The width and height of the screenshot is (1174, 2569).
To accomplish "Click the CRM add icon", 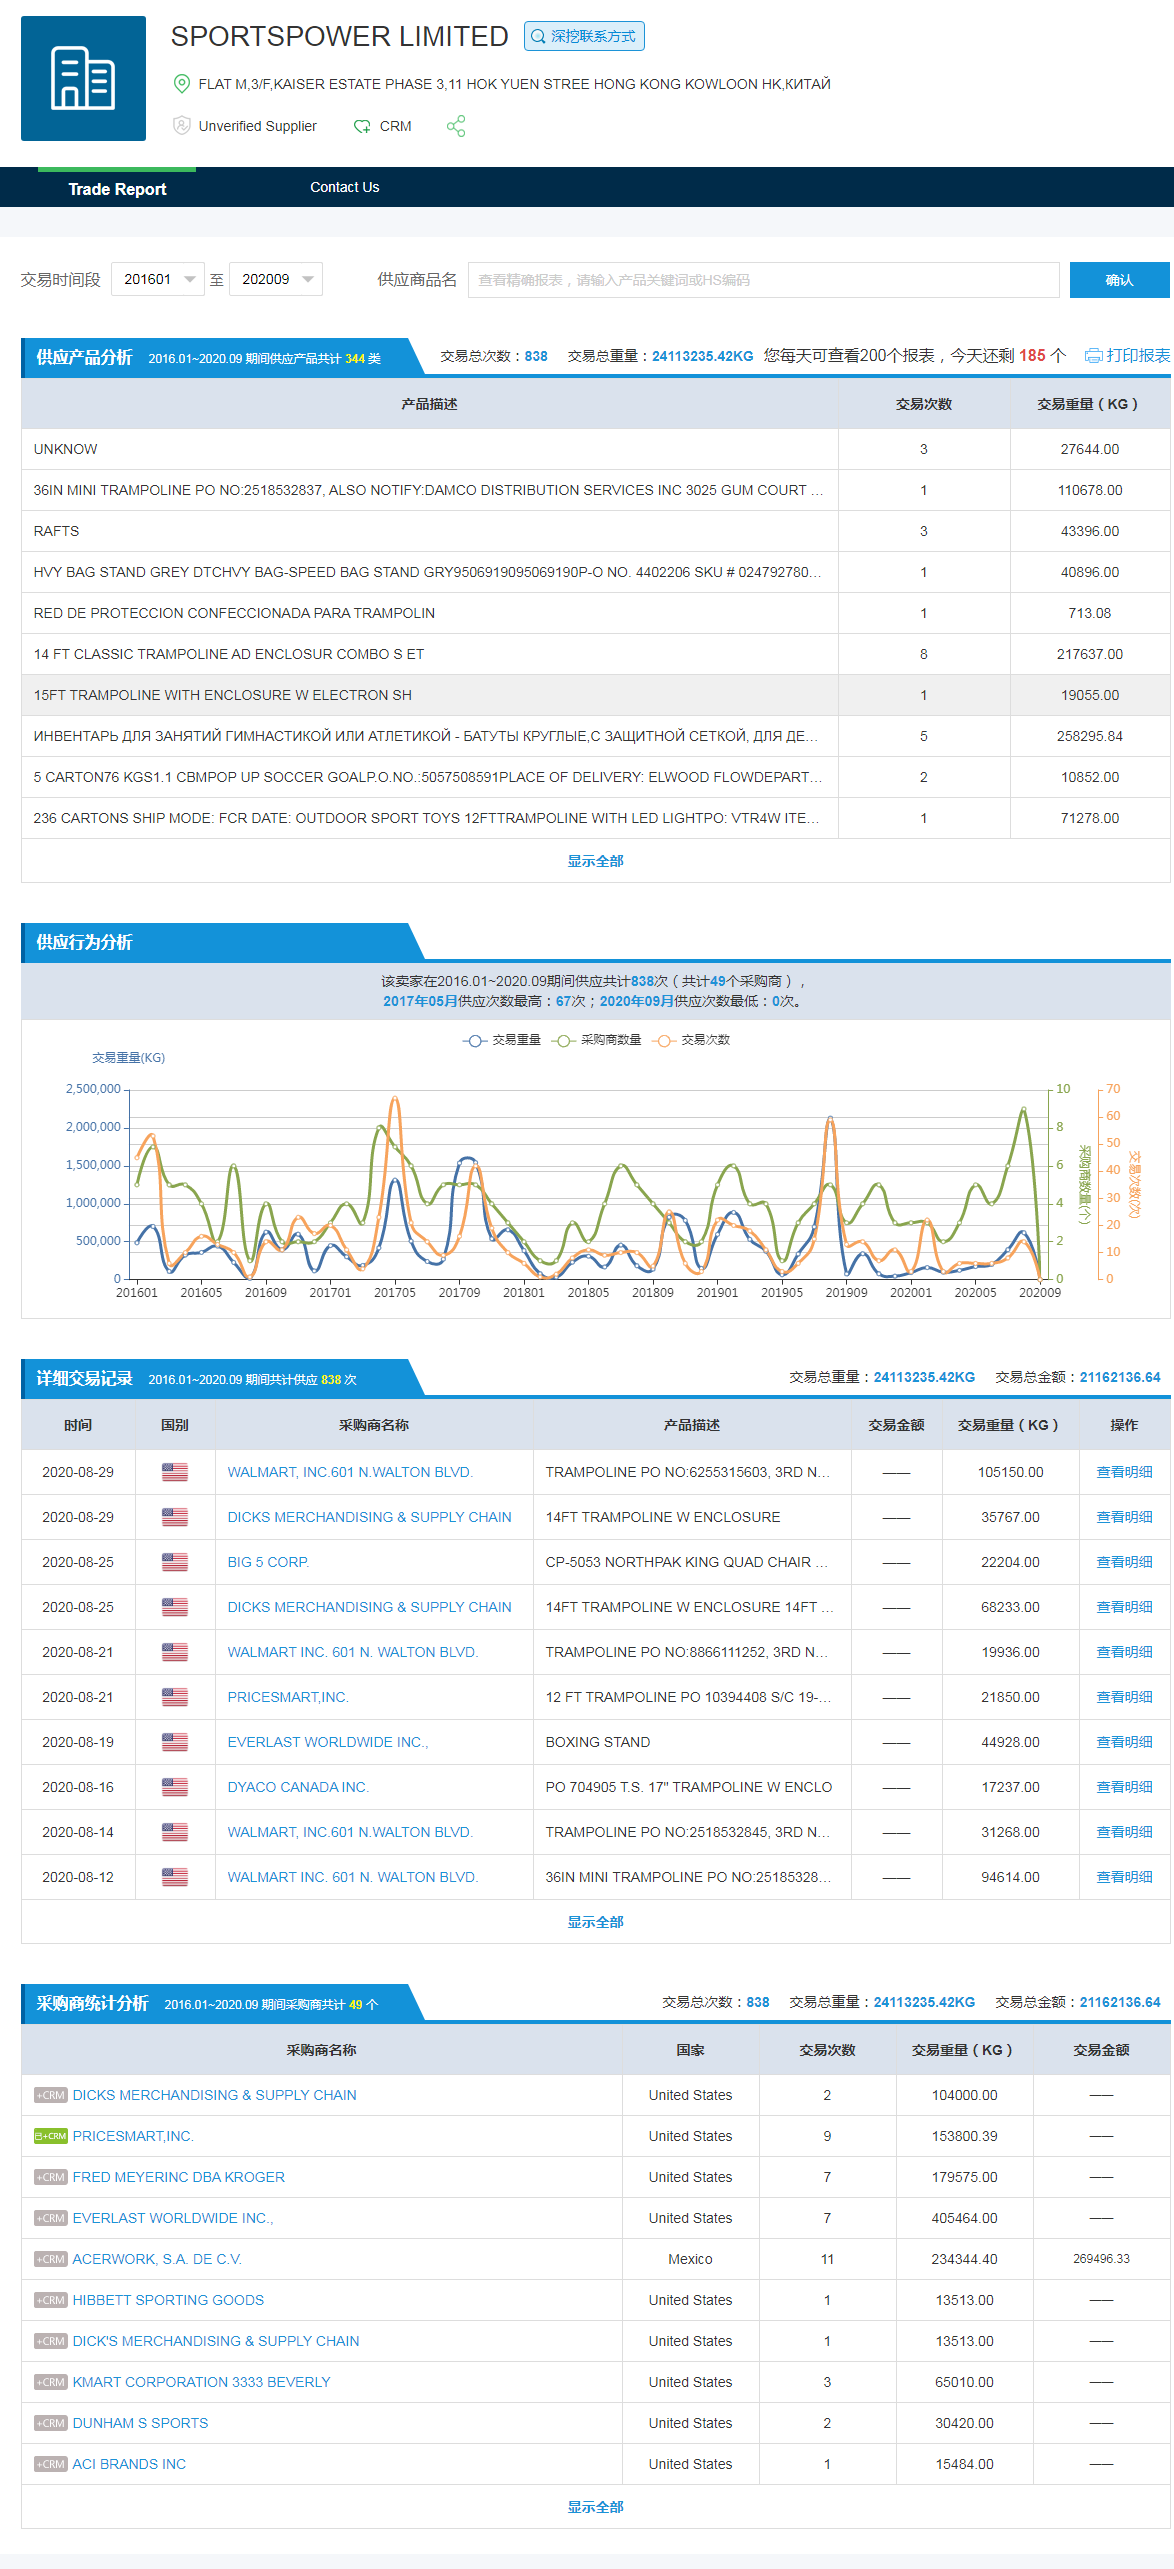I will click(x=362, y=126).
